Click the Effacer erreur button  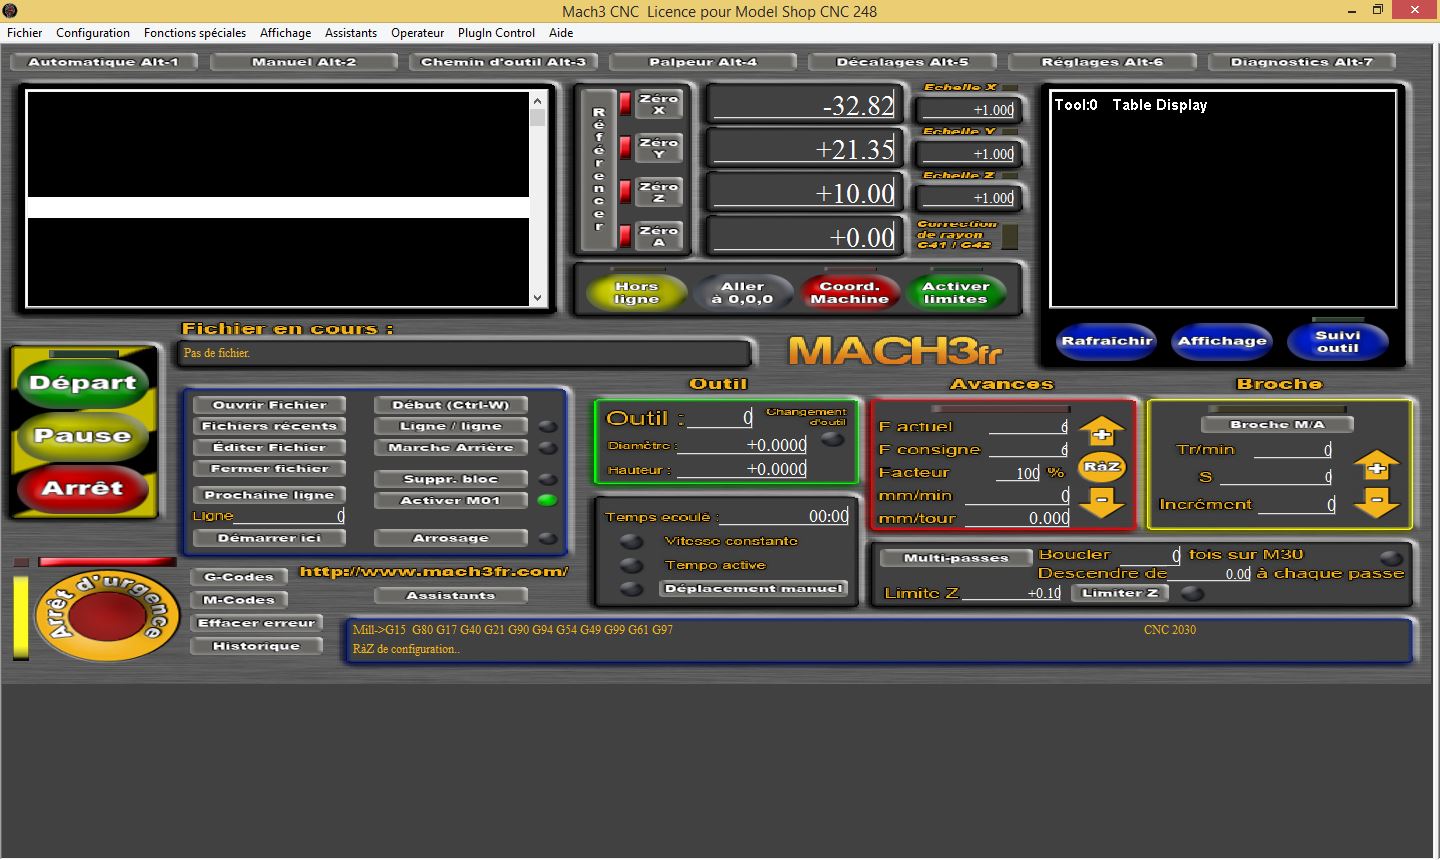[x=257, y=623]
